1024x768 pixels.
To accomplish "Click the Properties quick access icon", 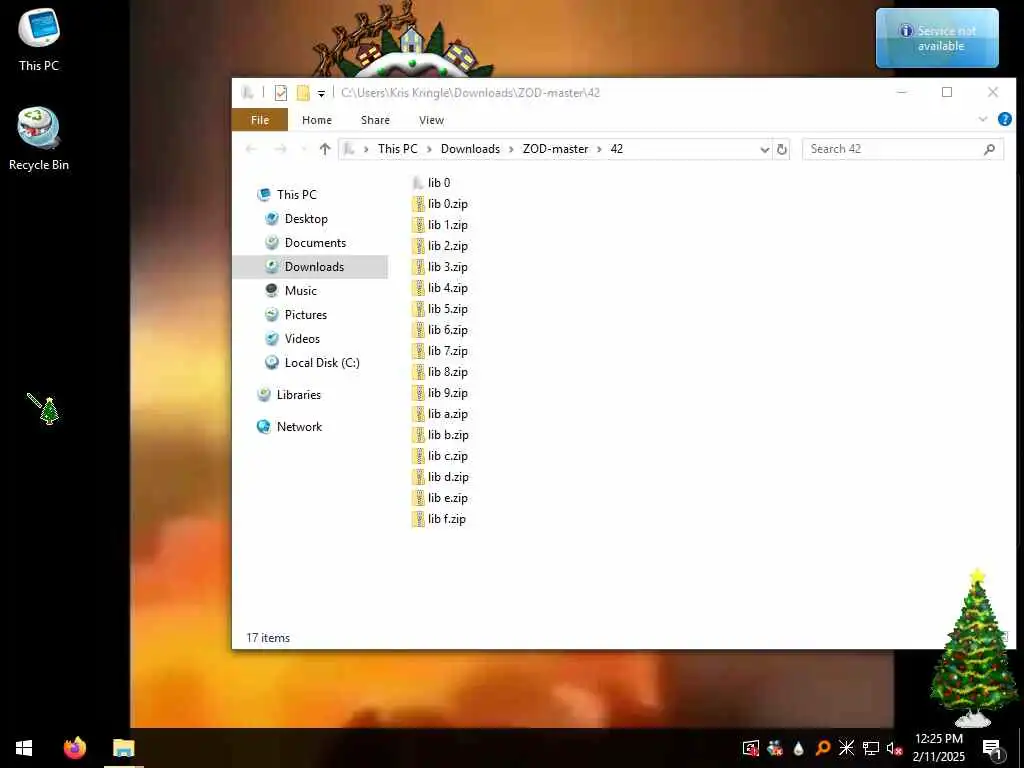I will tap(281, 93).
